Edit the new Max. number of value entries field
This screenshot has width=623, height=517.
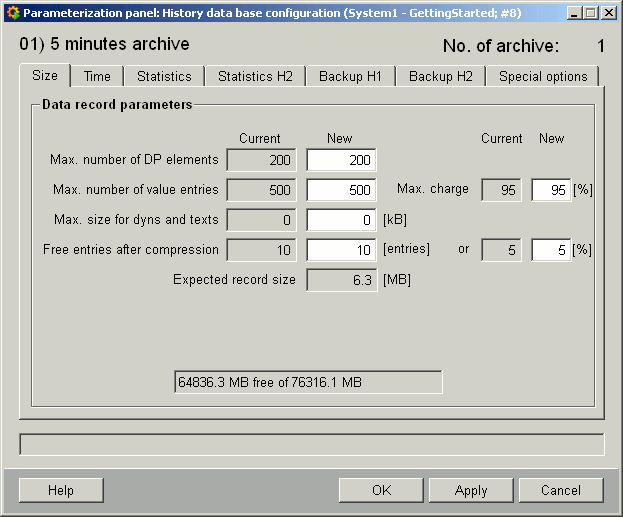[341, 190]
